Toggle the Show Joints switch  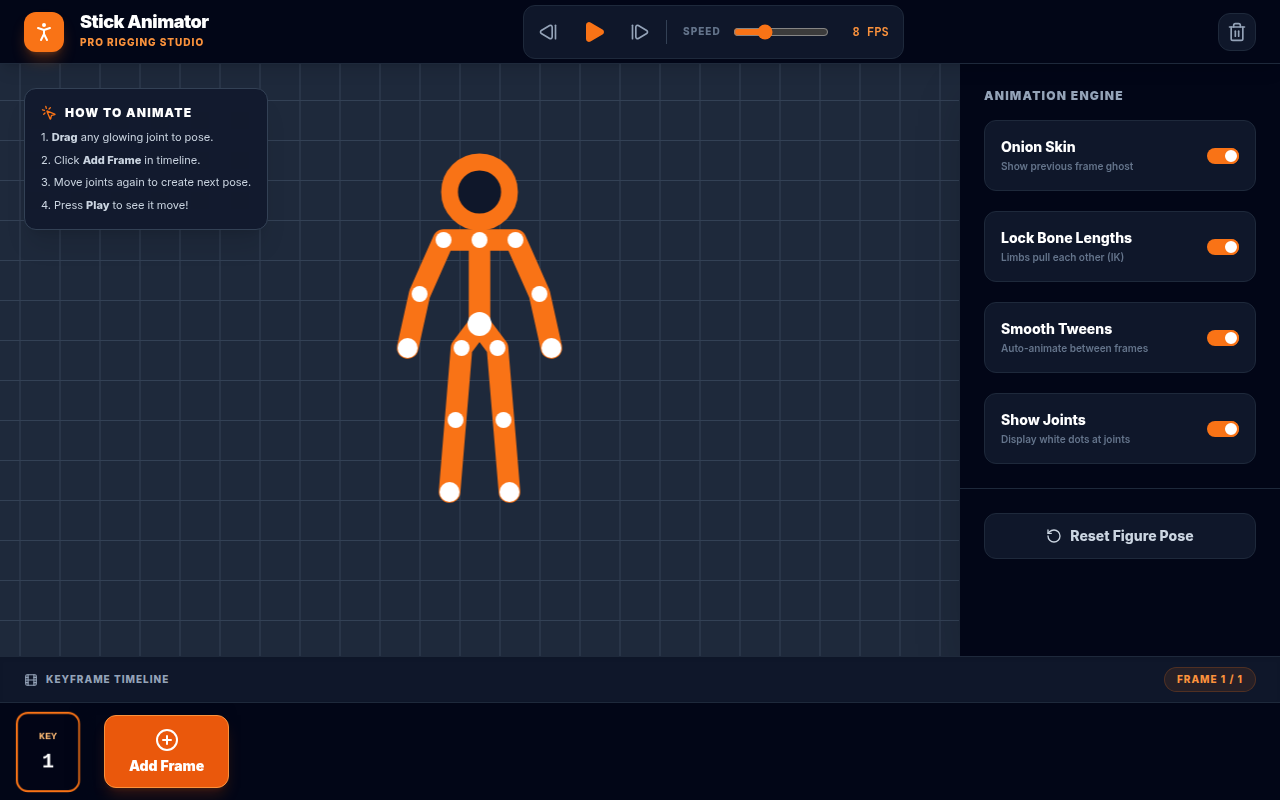1223,429
